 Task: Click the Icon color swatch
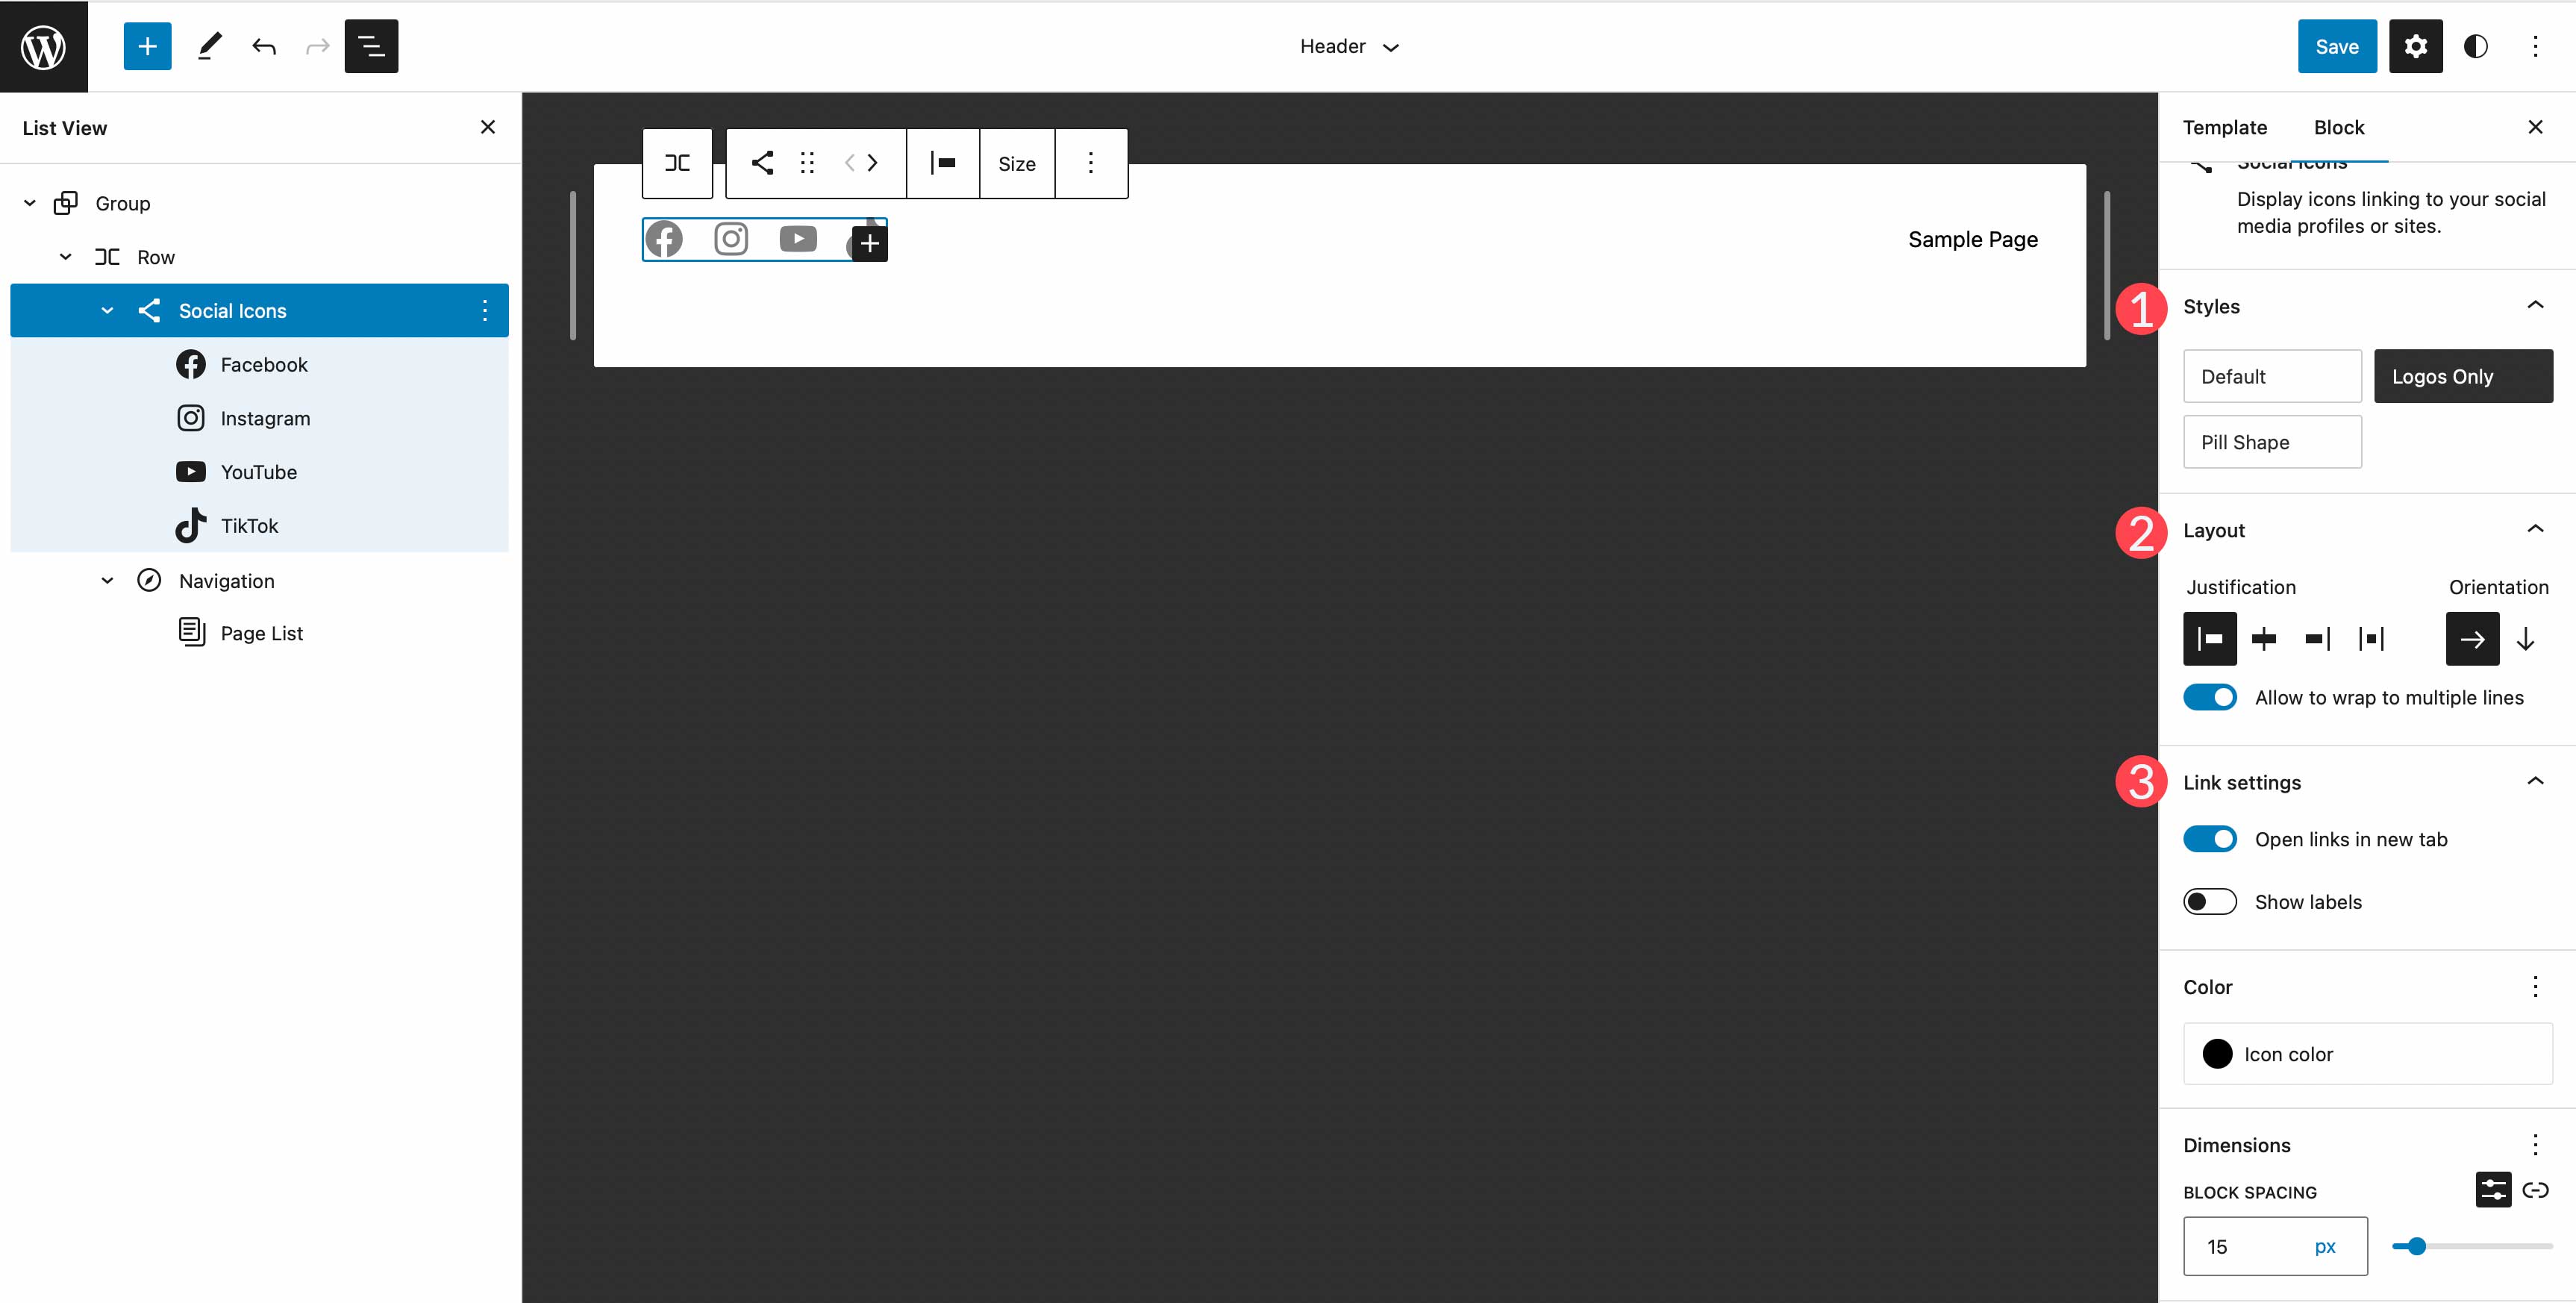click(x=2217, y=1054)
